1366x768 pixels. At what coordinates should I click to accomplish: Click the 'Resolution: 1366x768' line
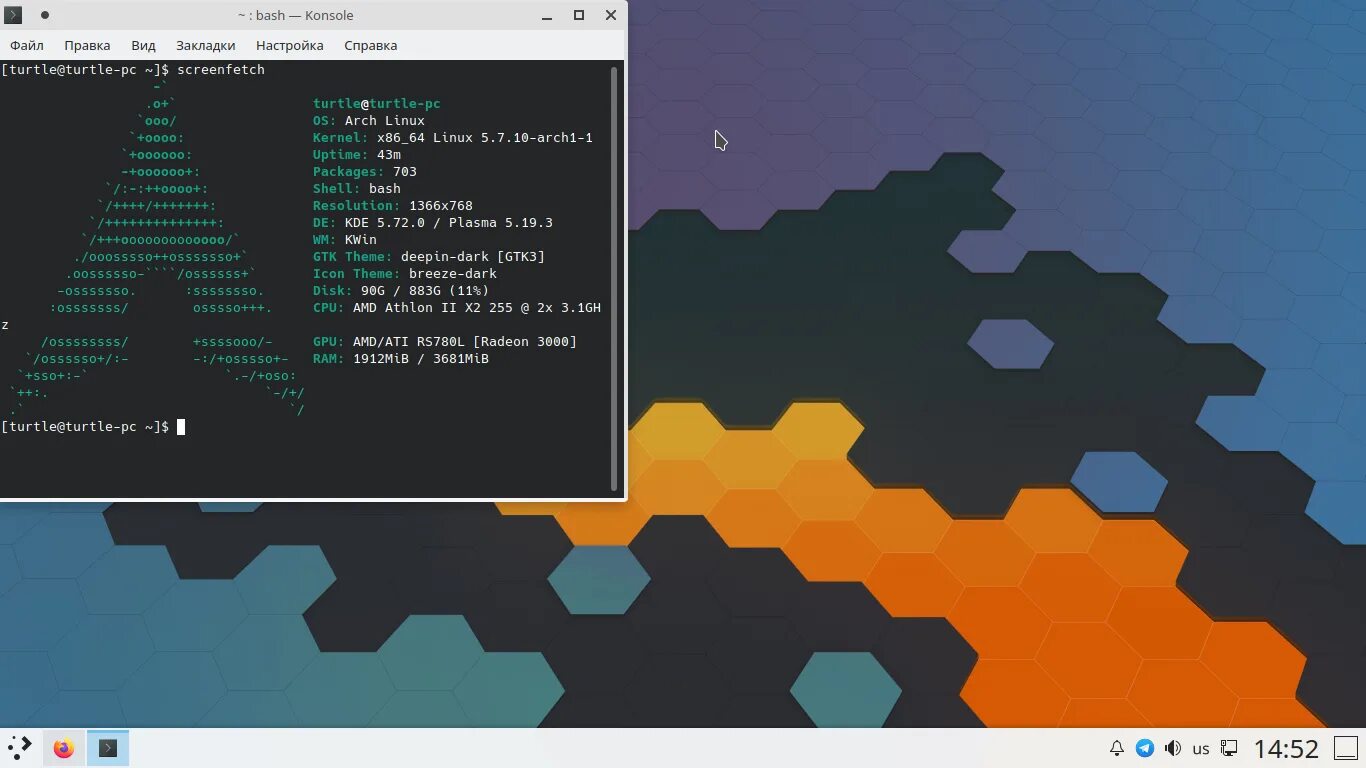tap(393, 206)
